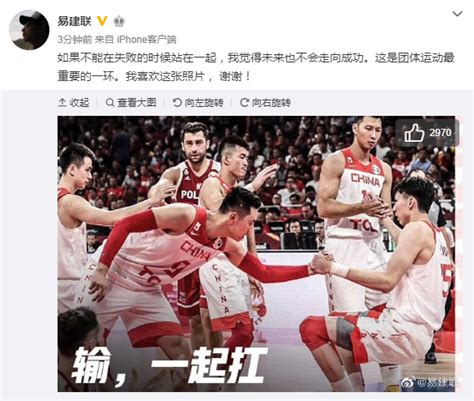Open the 3分钟前 timestamp link

coord(74,40)
